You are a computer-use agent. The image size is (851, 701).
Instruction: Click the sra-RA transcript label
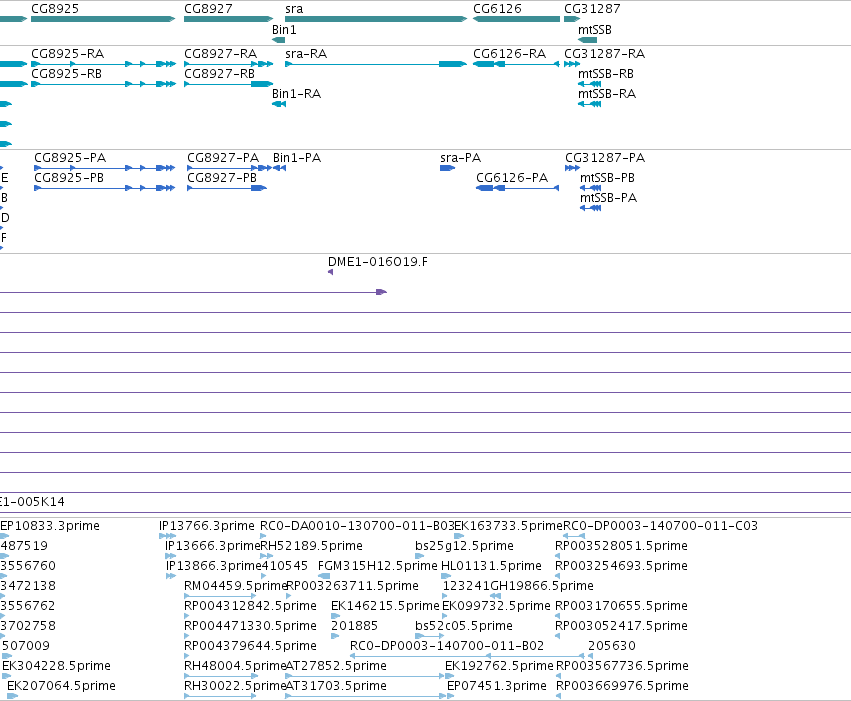(x=306, y=54)
